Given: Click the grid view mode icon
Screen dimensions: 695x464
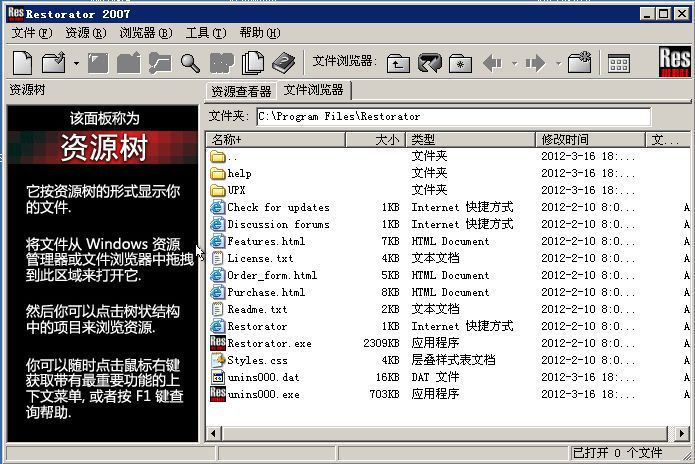Looking at the screenshot, I should pyautogui.click(x=618, y=63).
